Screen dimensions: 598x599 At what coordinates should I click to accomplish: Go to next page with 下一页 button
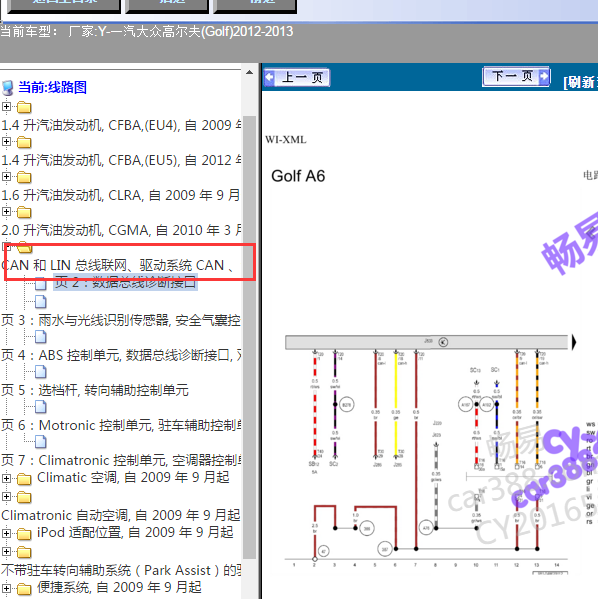click(516, 76)
